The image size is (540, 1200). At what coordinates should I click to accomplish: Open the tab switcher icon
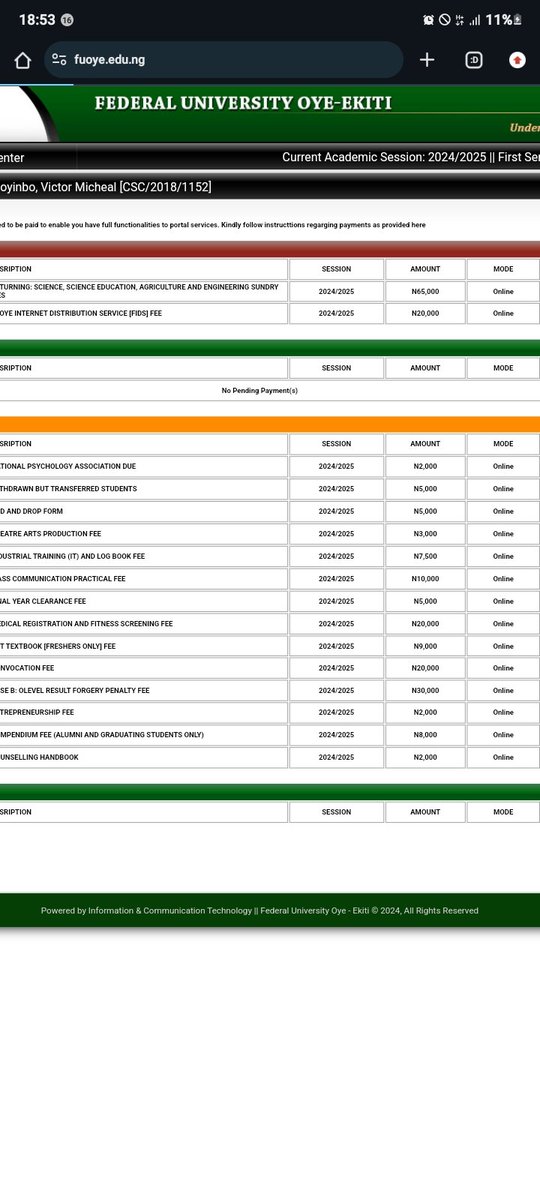click(x=474, y=60)
